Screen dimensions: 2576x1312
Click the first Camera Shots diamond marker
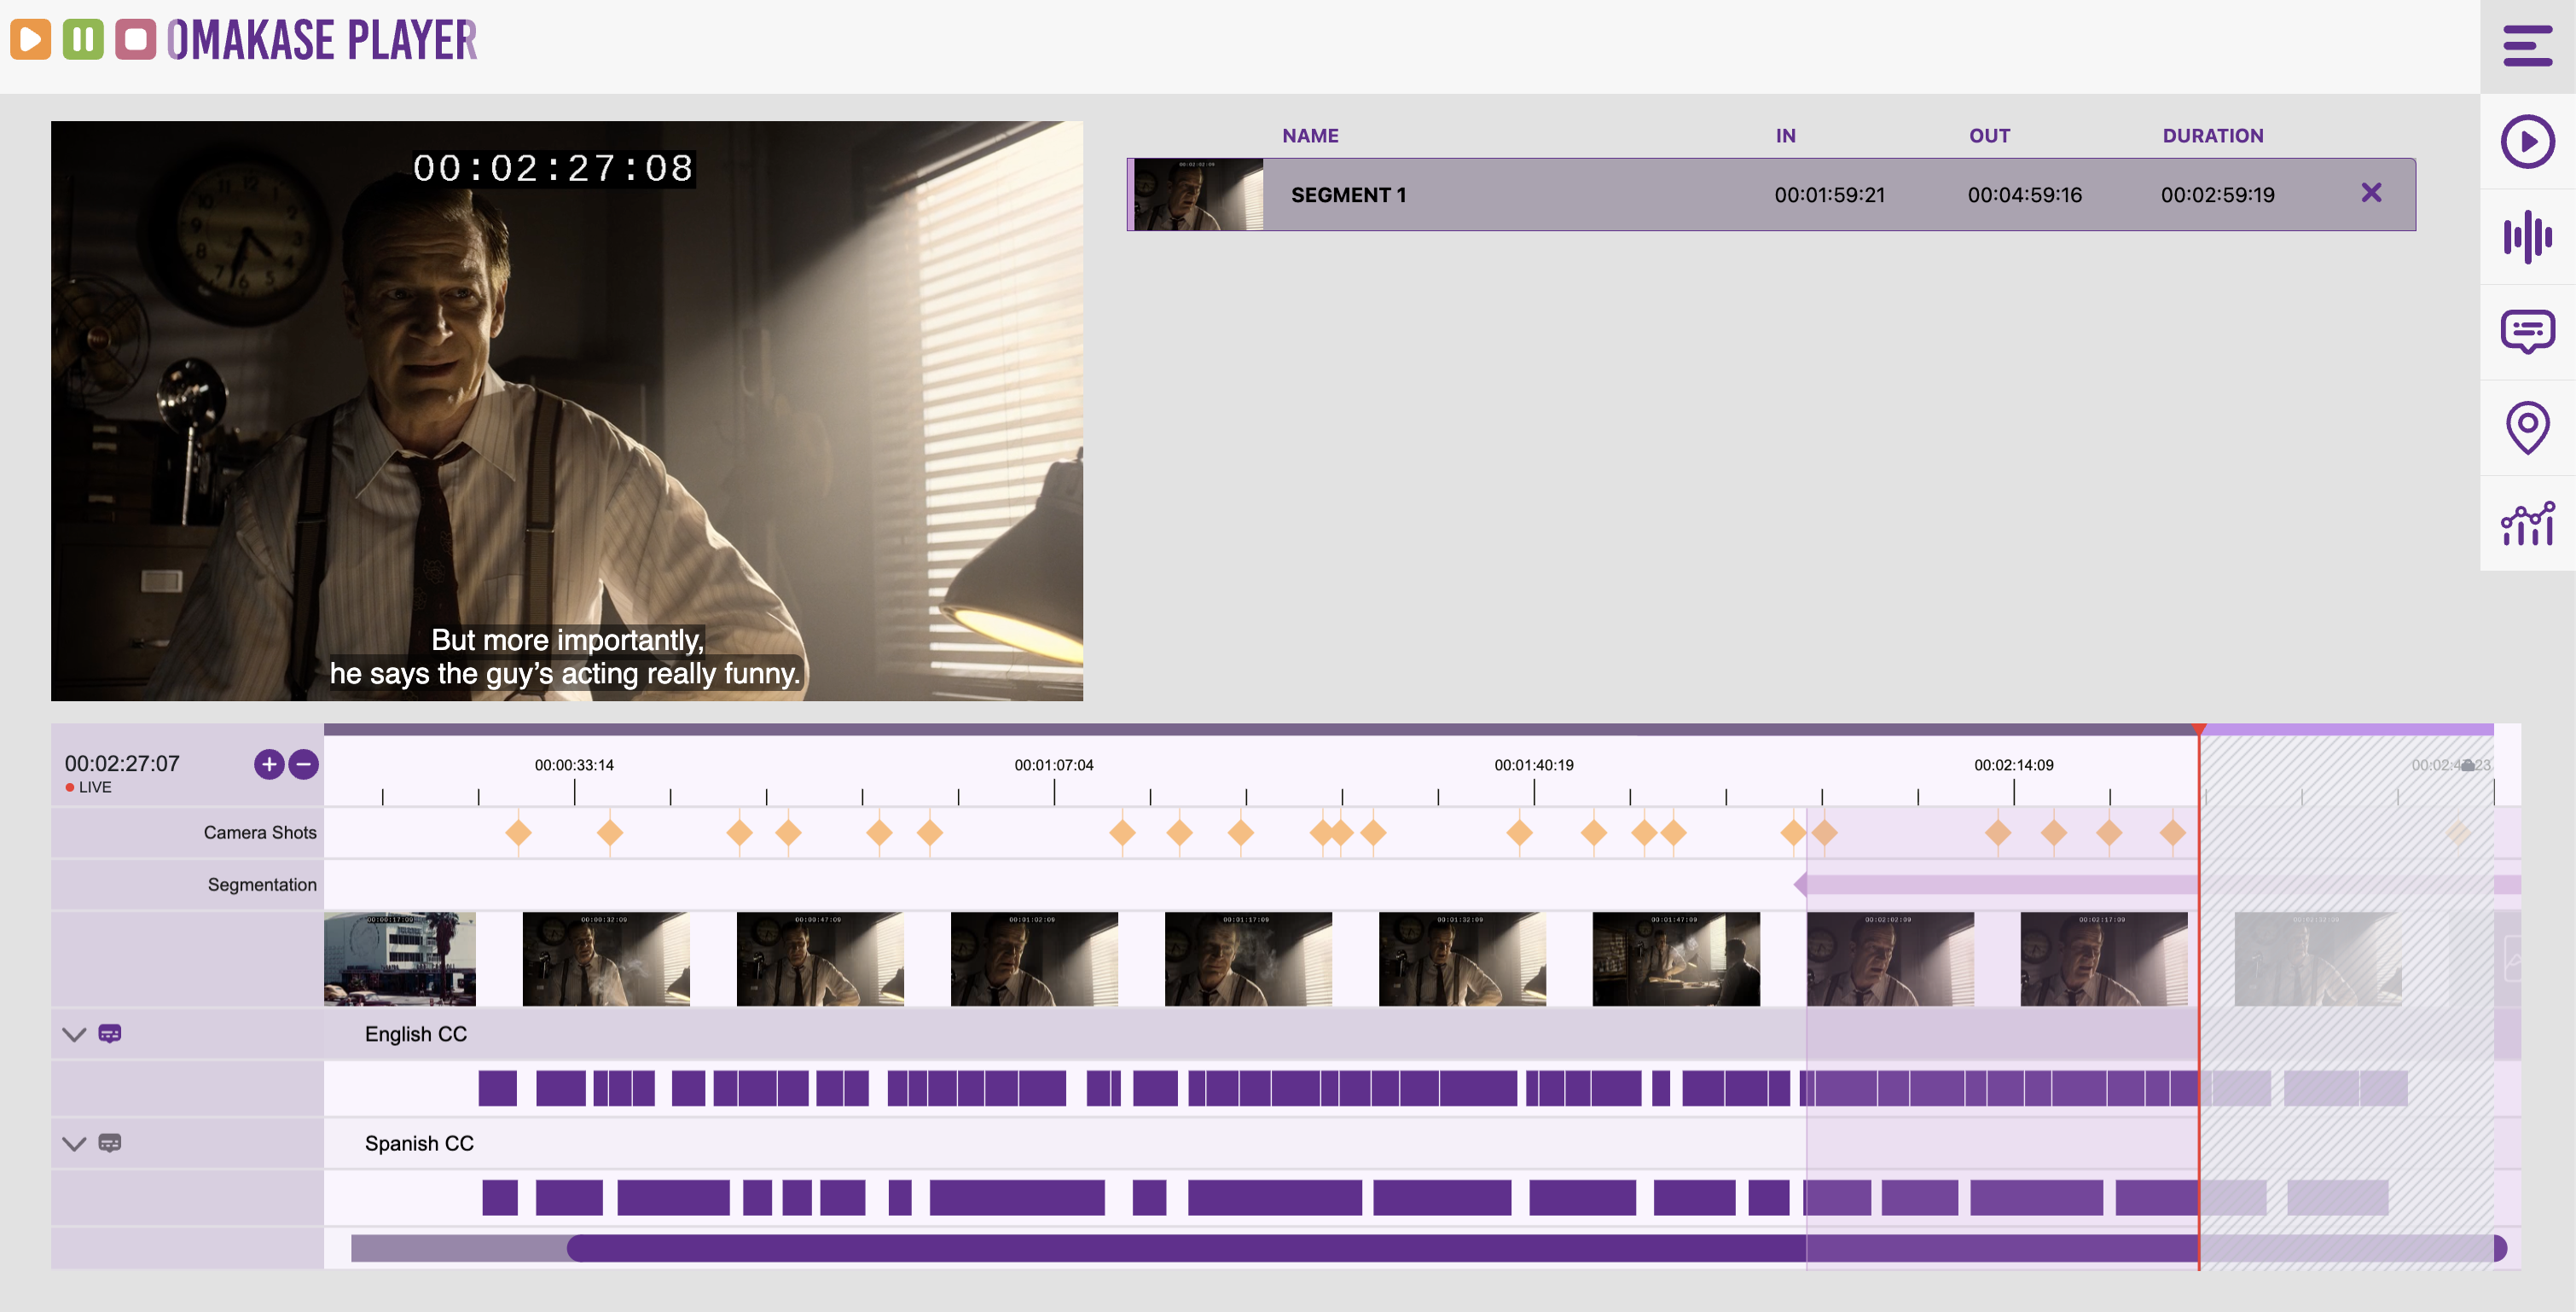point(518,832)
